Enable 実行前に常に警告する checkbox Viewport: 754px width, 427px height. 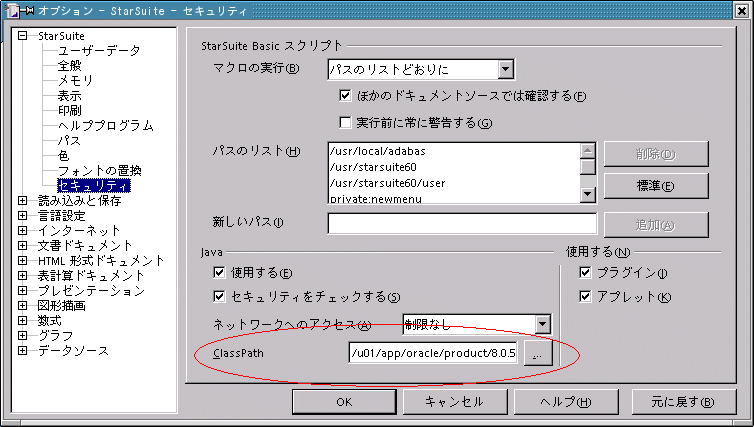click(345, 123)
